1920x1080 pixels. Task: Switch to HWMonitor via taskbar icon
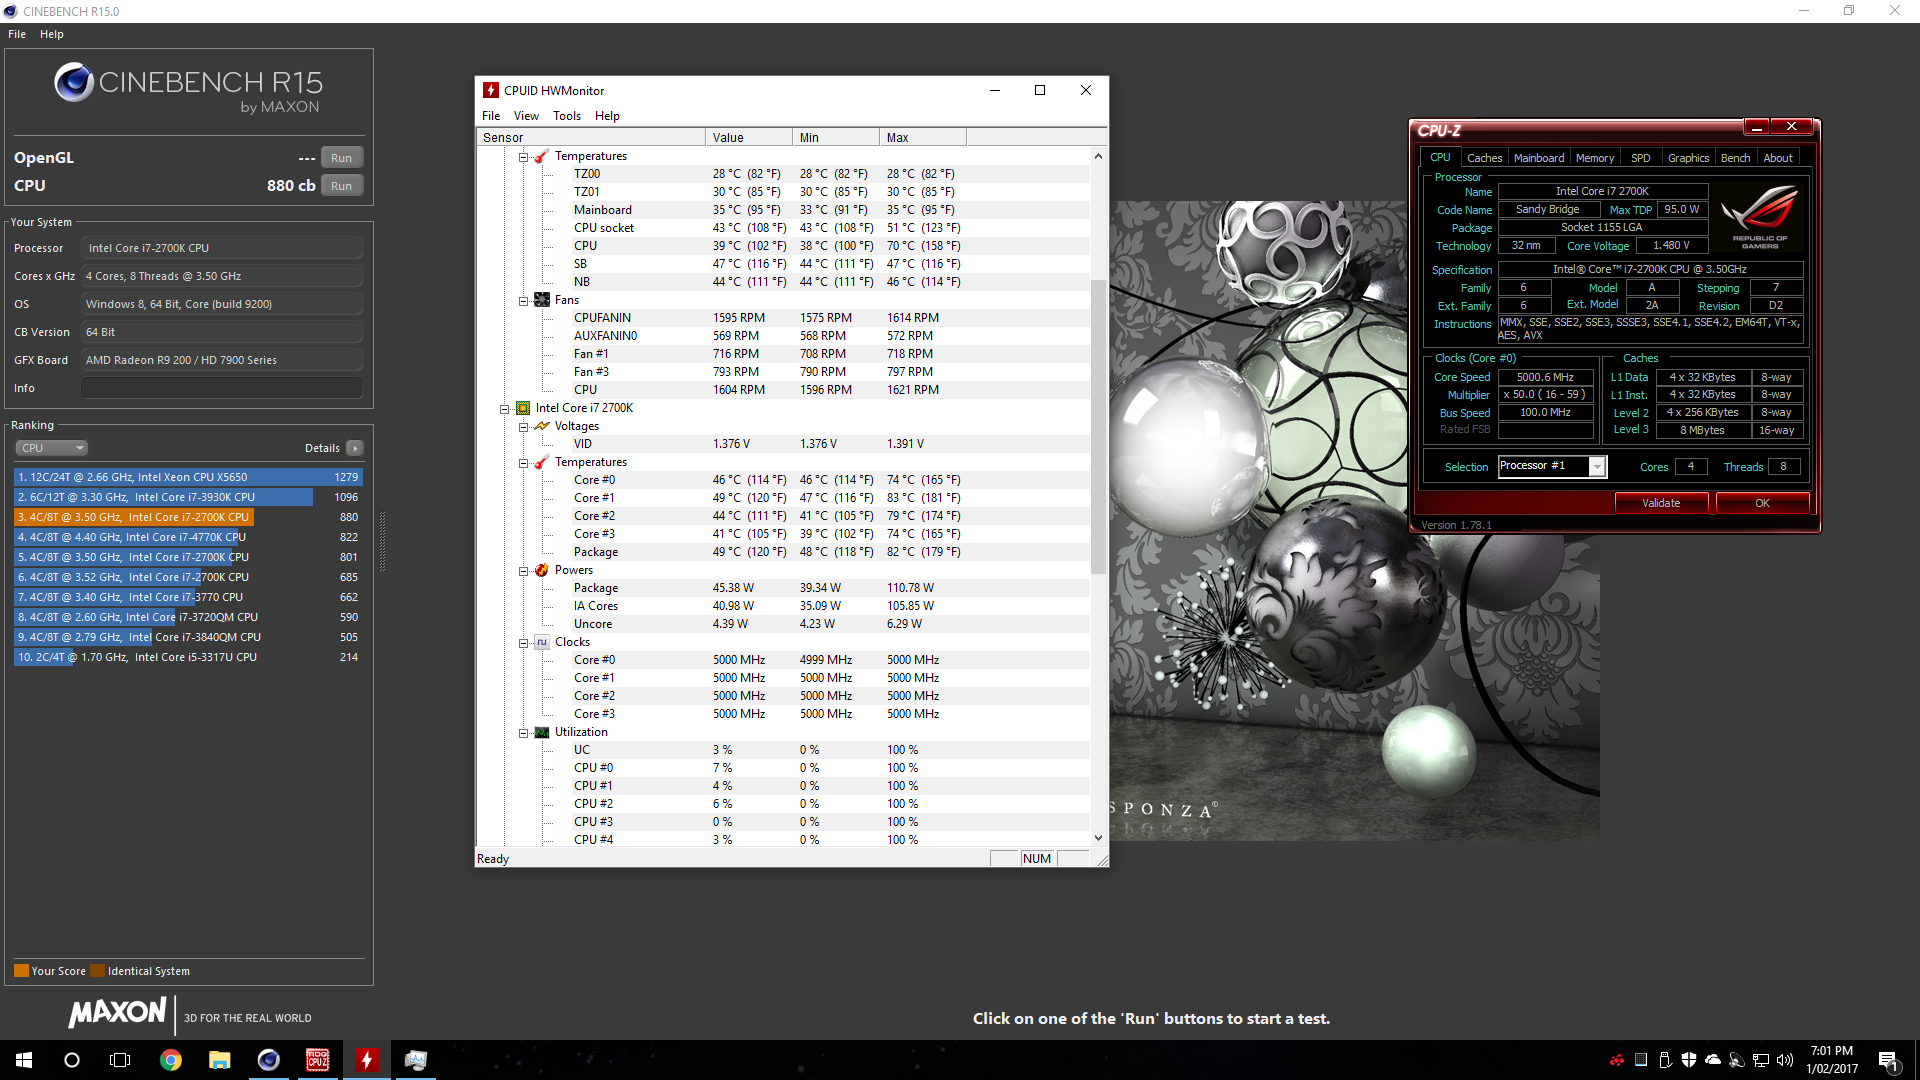[x=367, y=1060]
